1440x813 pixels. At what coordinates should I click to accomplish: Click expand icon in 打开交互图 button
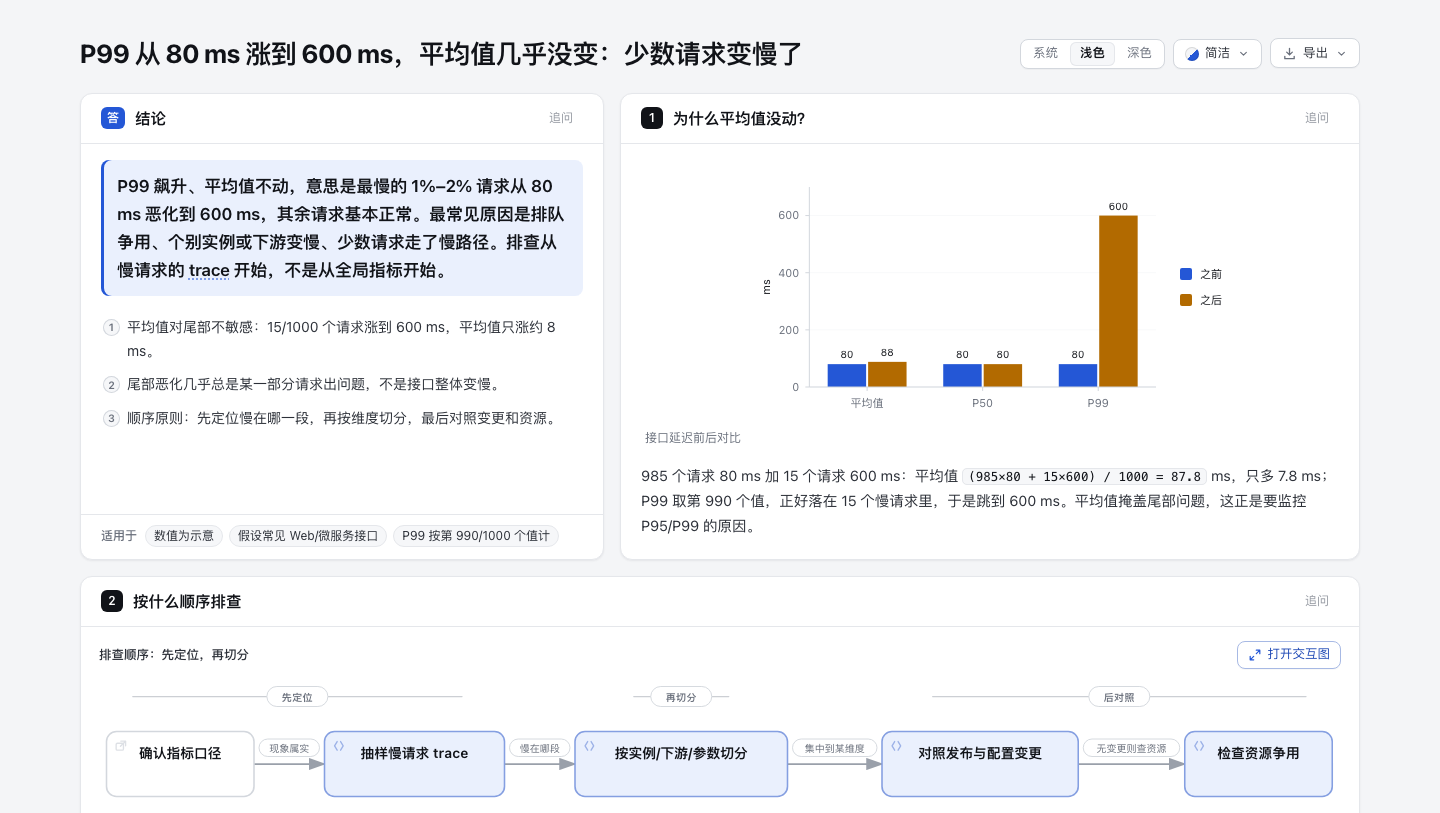click(1255, 654)
